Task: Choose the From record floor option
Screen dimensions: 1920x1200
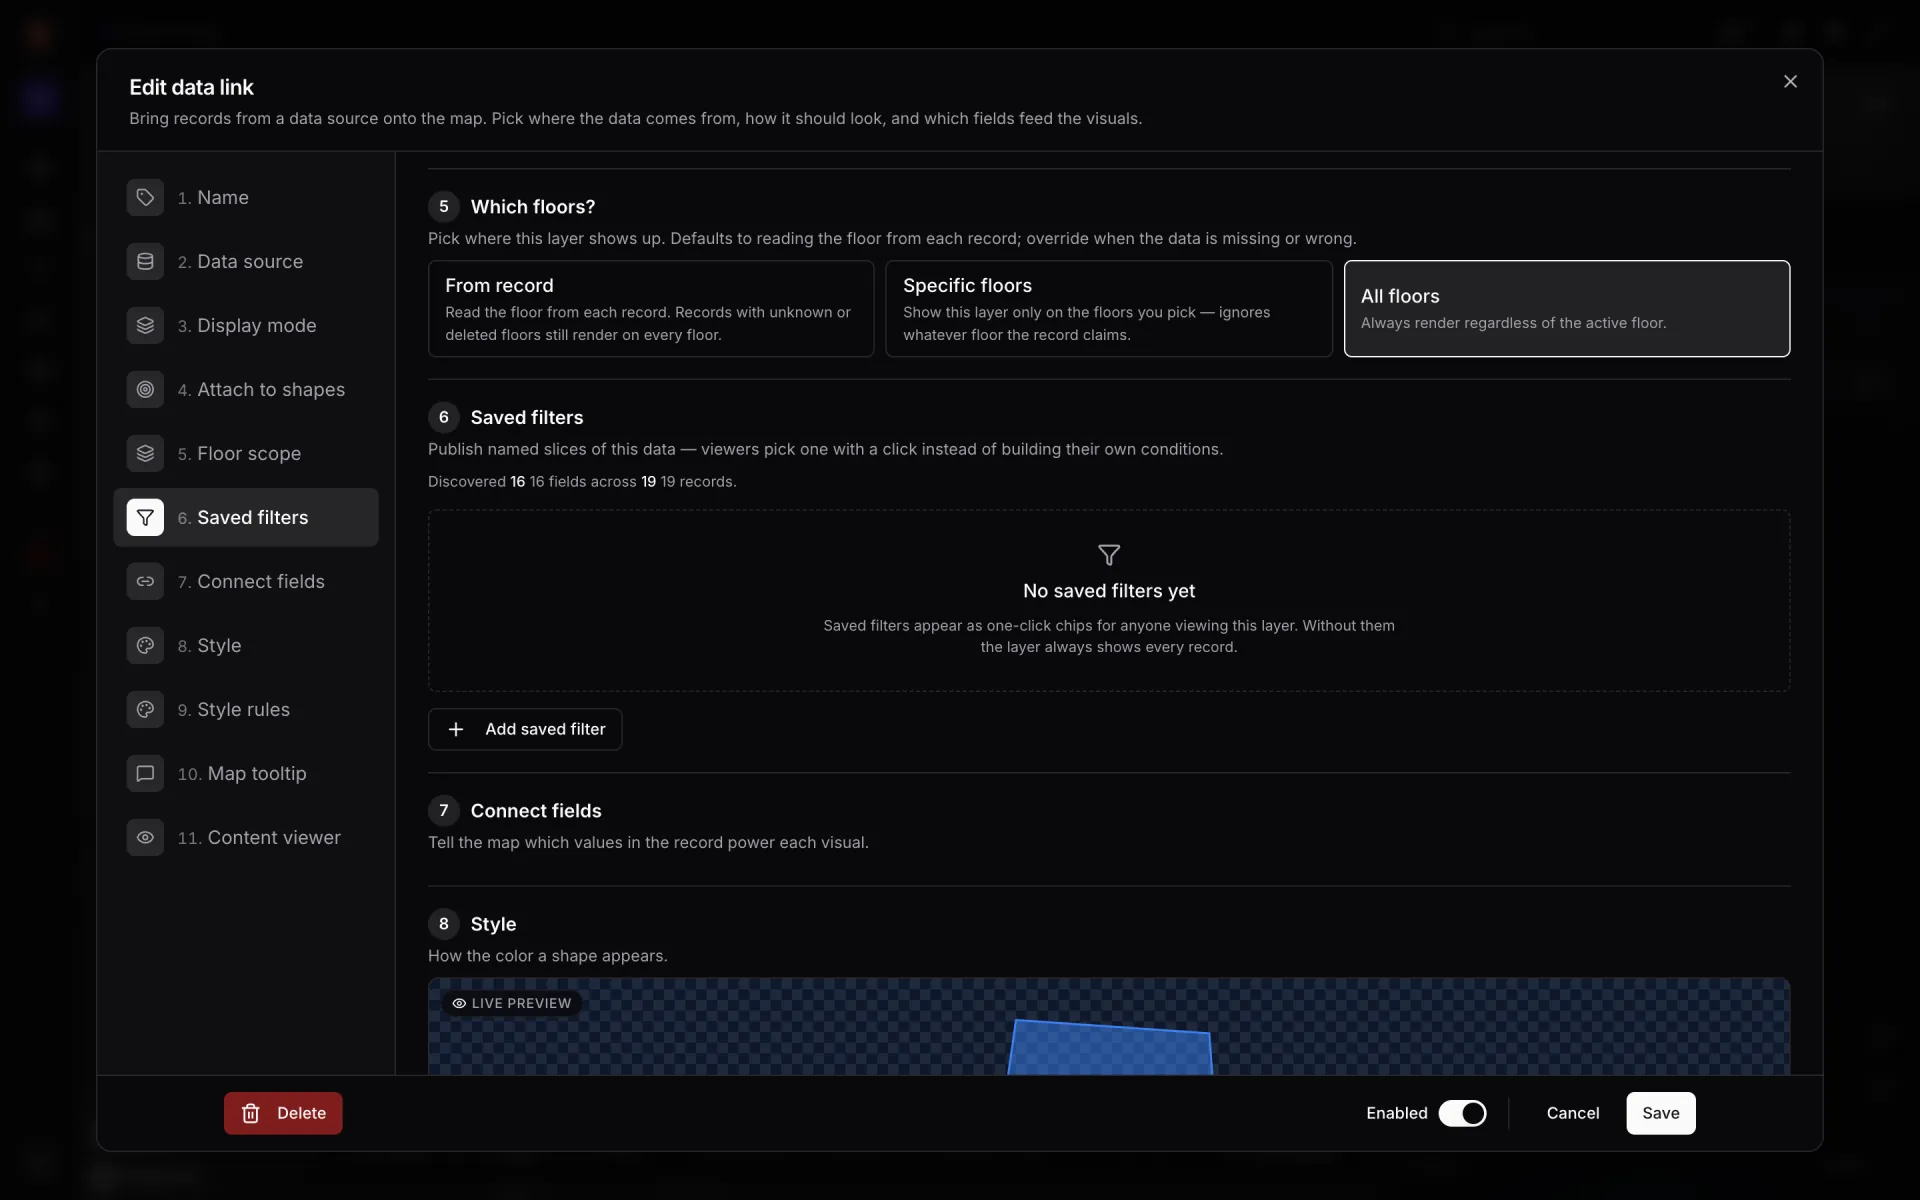Action: 651,308
